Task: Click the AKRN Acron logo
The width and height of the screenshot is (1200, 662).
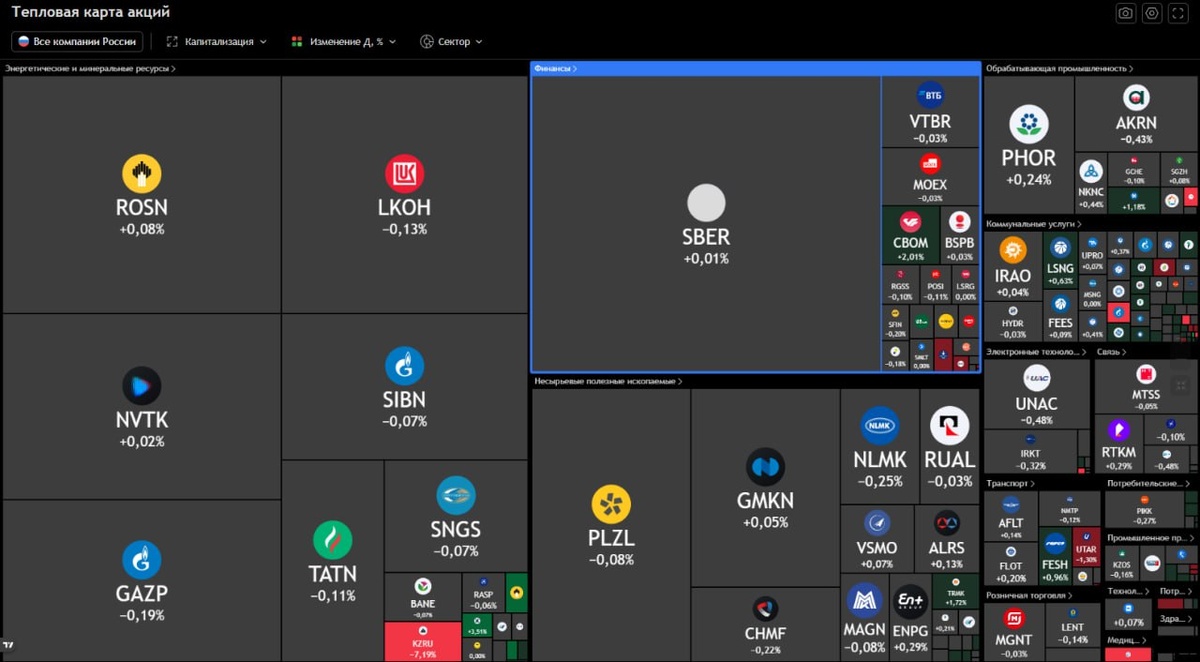Action: 1135,97
